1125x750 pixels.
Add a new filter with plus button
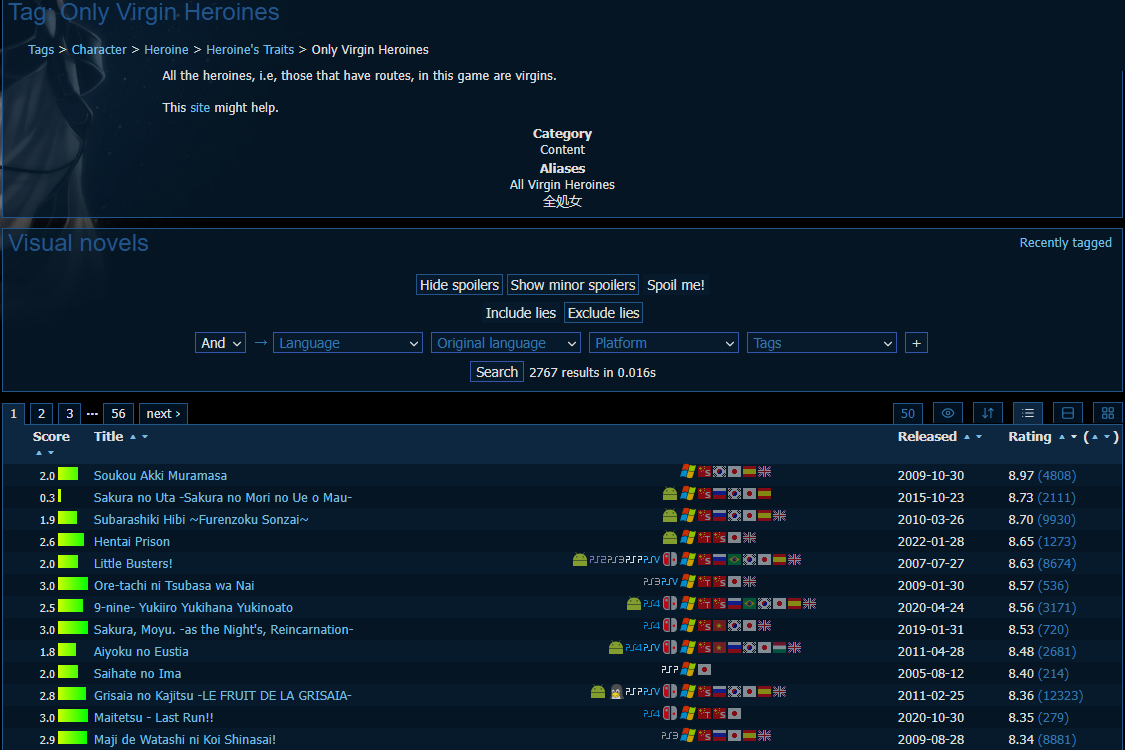point(916,343)
